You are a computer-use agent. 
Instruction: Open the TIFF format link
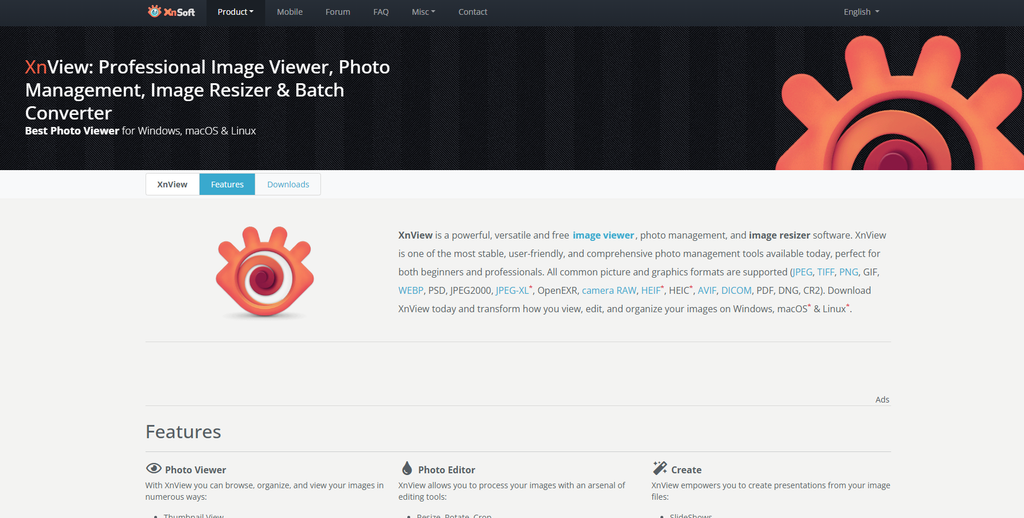(825, 272)
